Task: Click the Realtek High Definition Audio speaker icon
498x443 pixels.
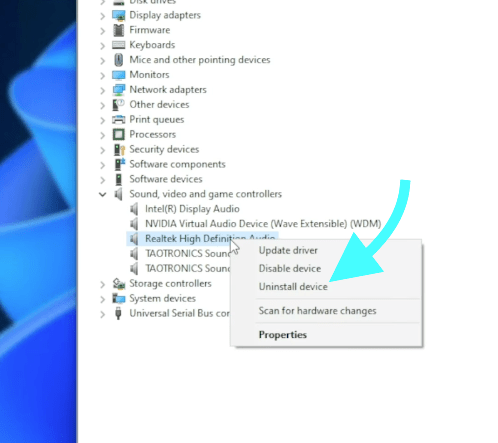Action: point(134,239)
